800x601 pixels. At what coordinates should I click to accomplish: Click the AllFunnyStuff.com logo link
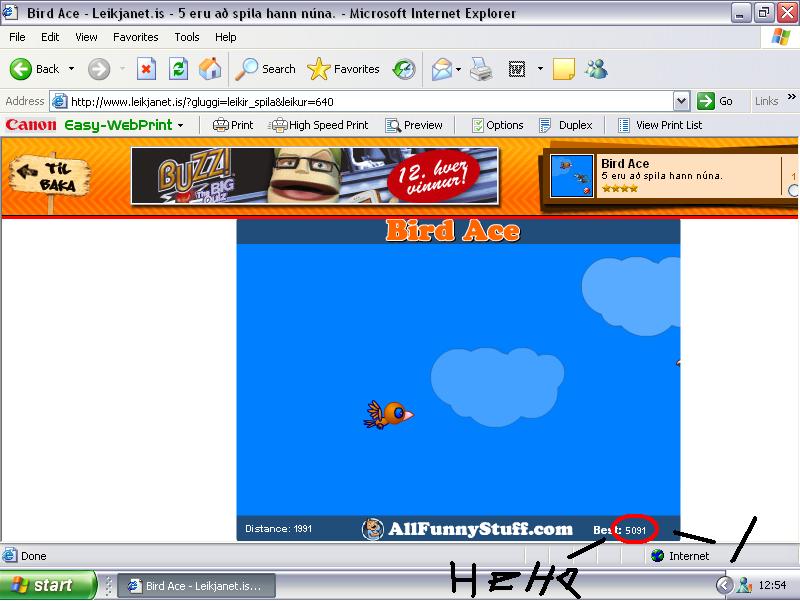(467, 529)
